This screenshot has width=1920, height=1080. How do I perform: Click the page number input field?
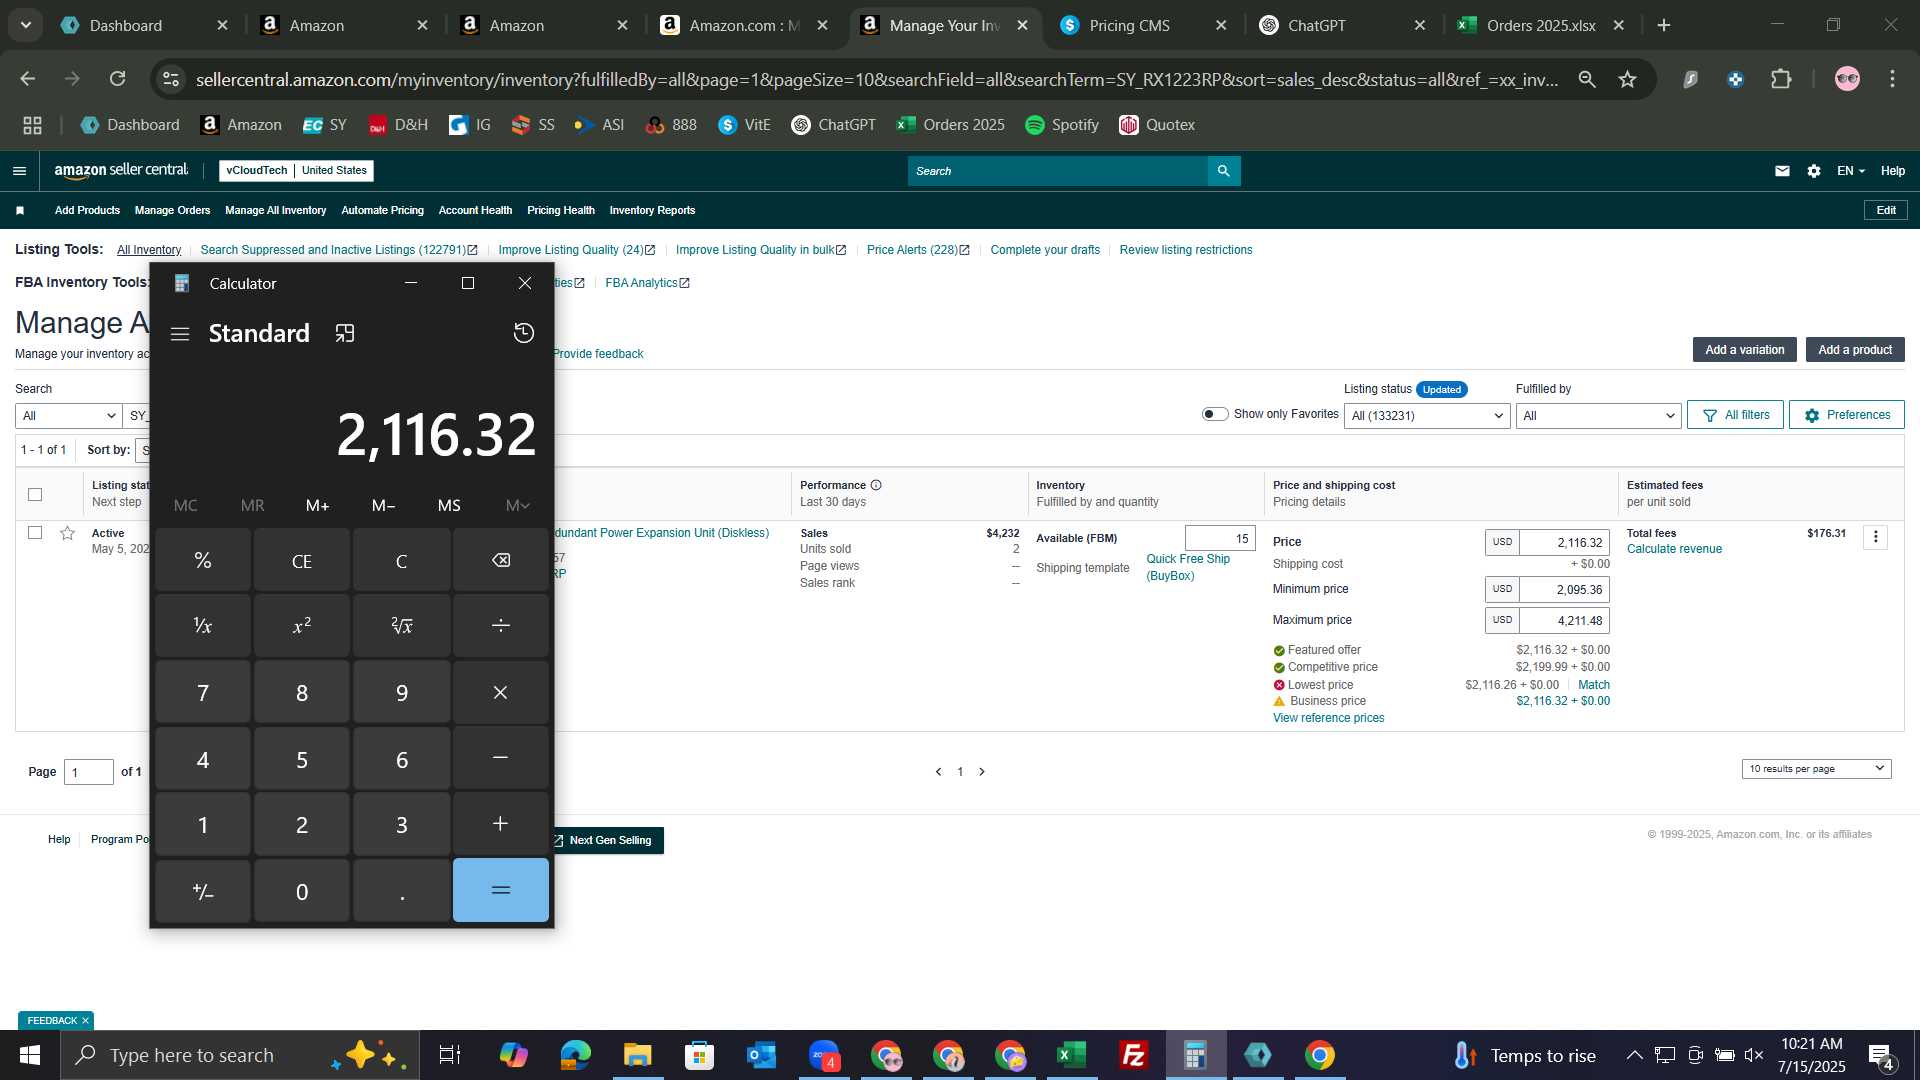coord(89,772)
